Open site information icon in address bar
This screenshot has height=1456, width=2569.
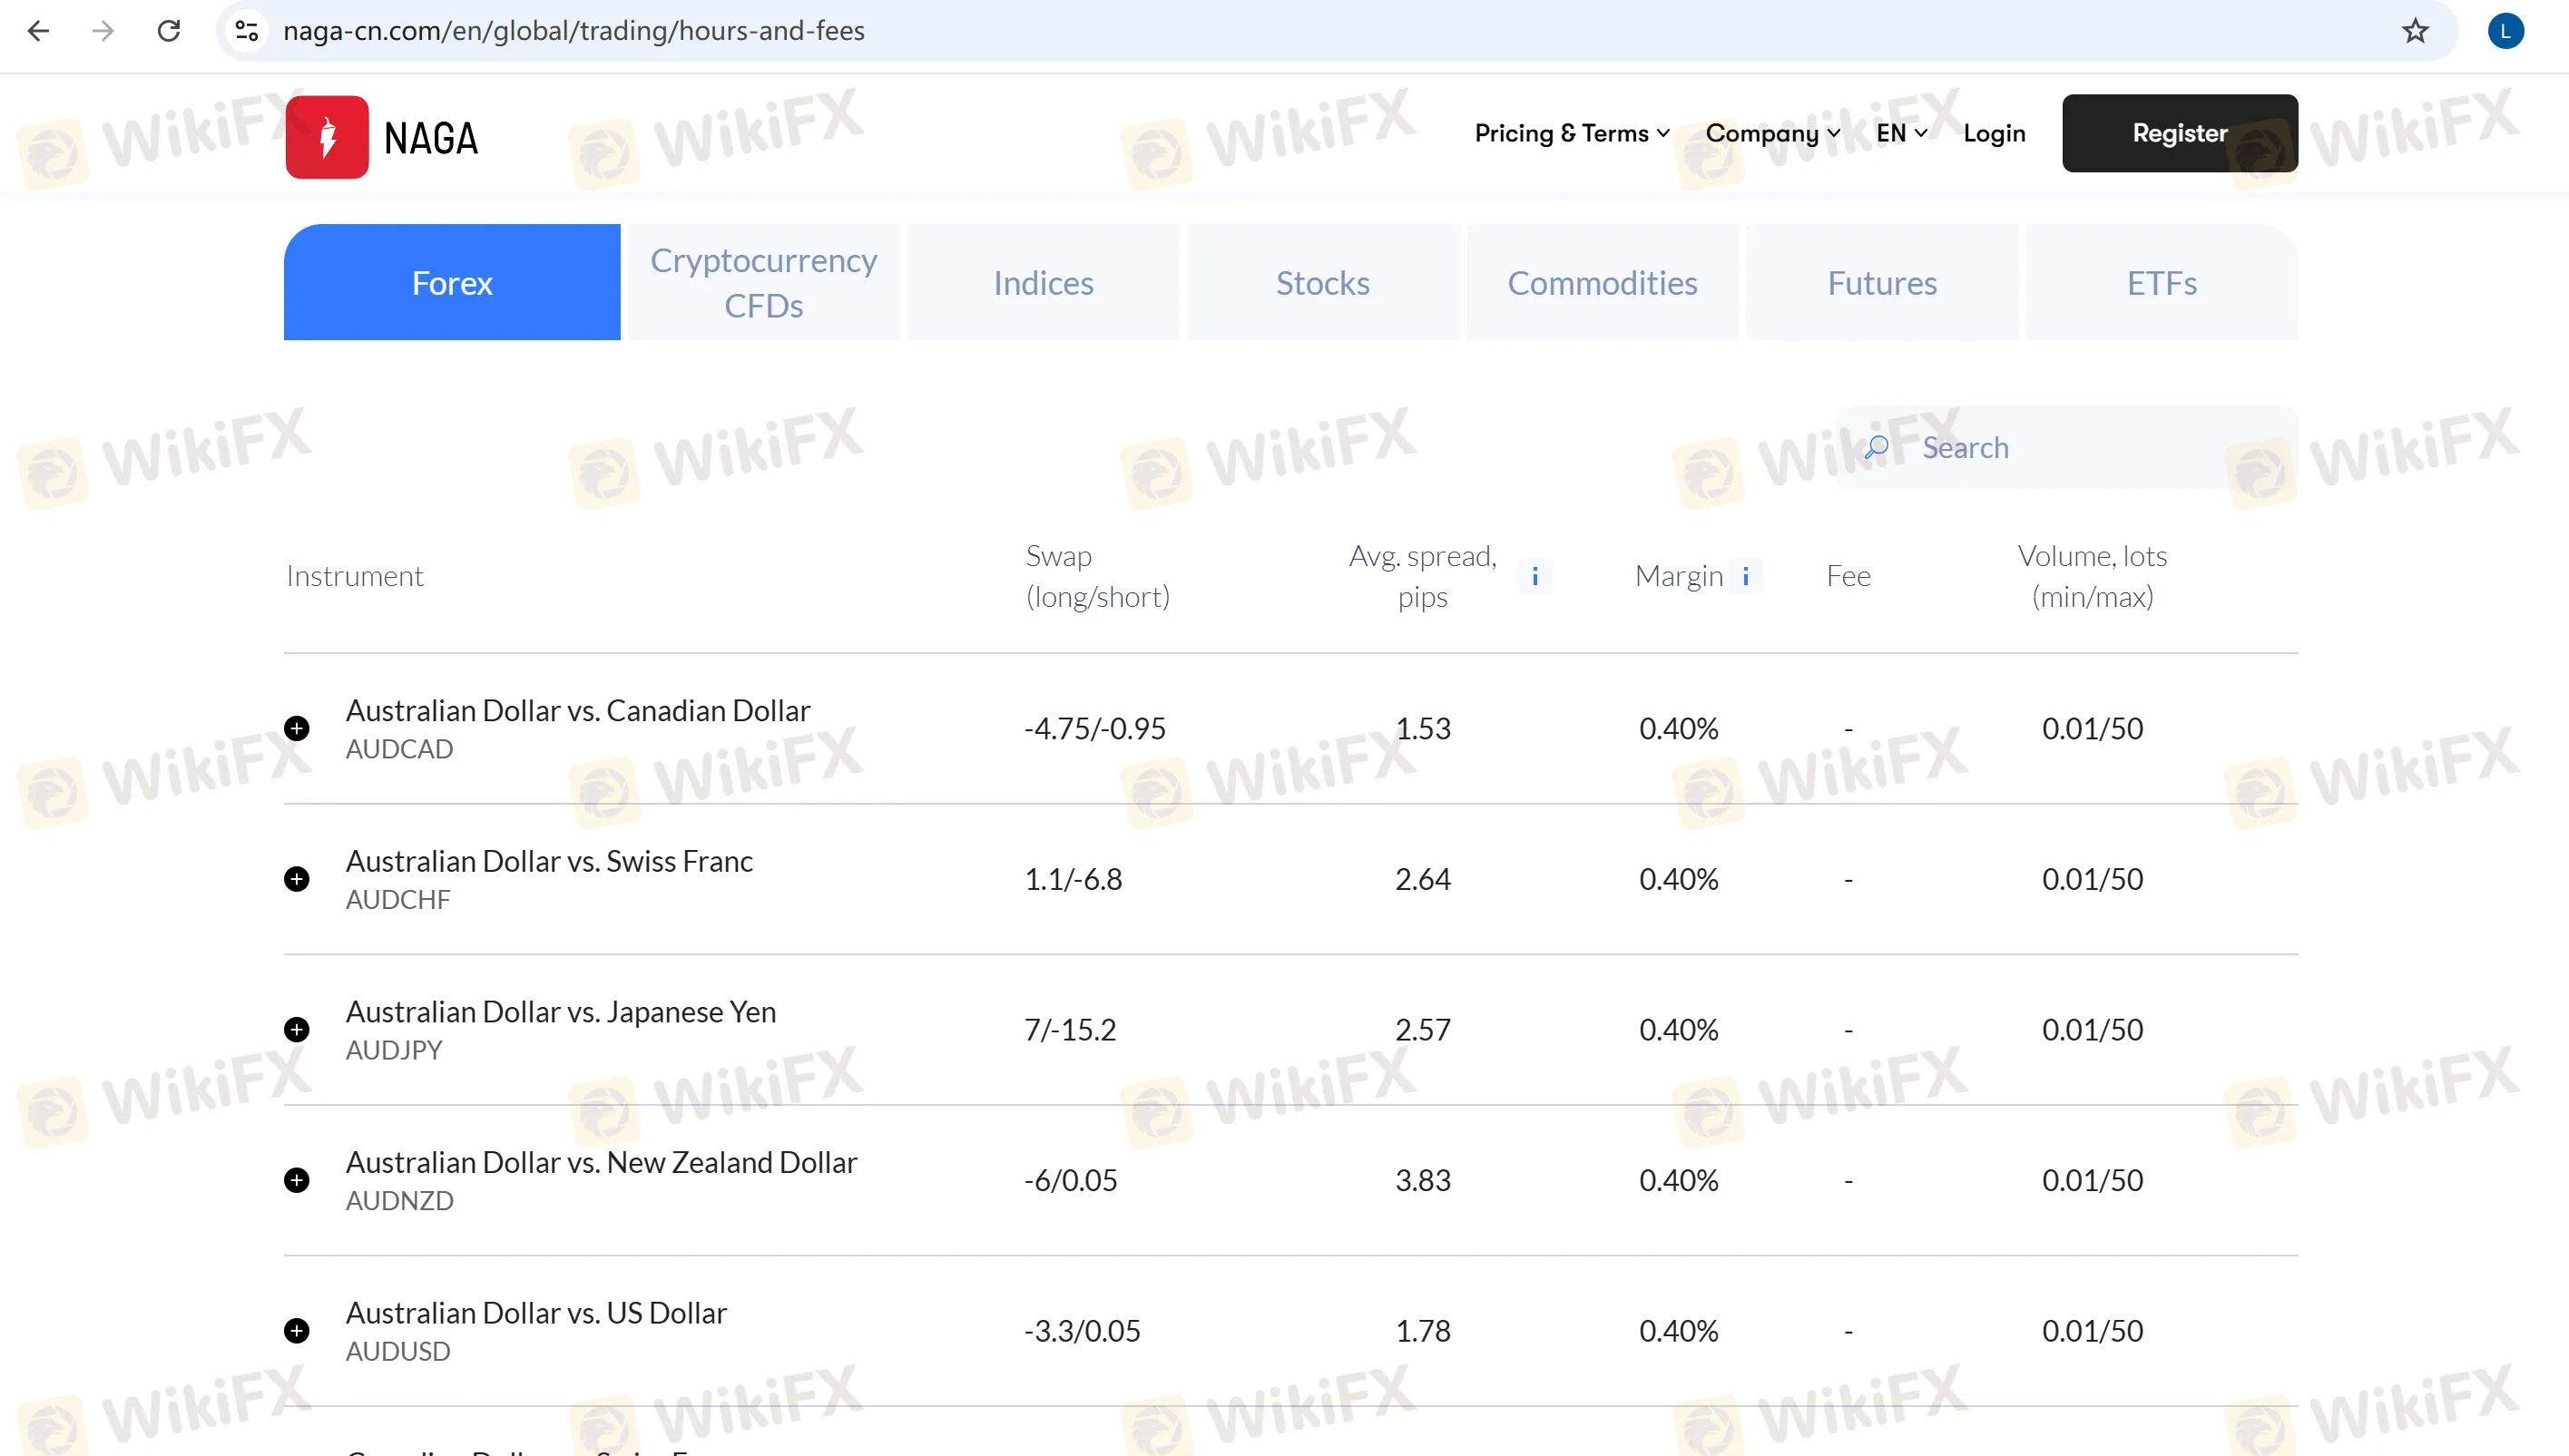(247, 31)
